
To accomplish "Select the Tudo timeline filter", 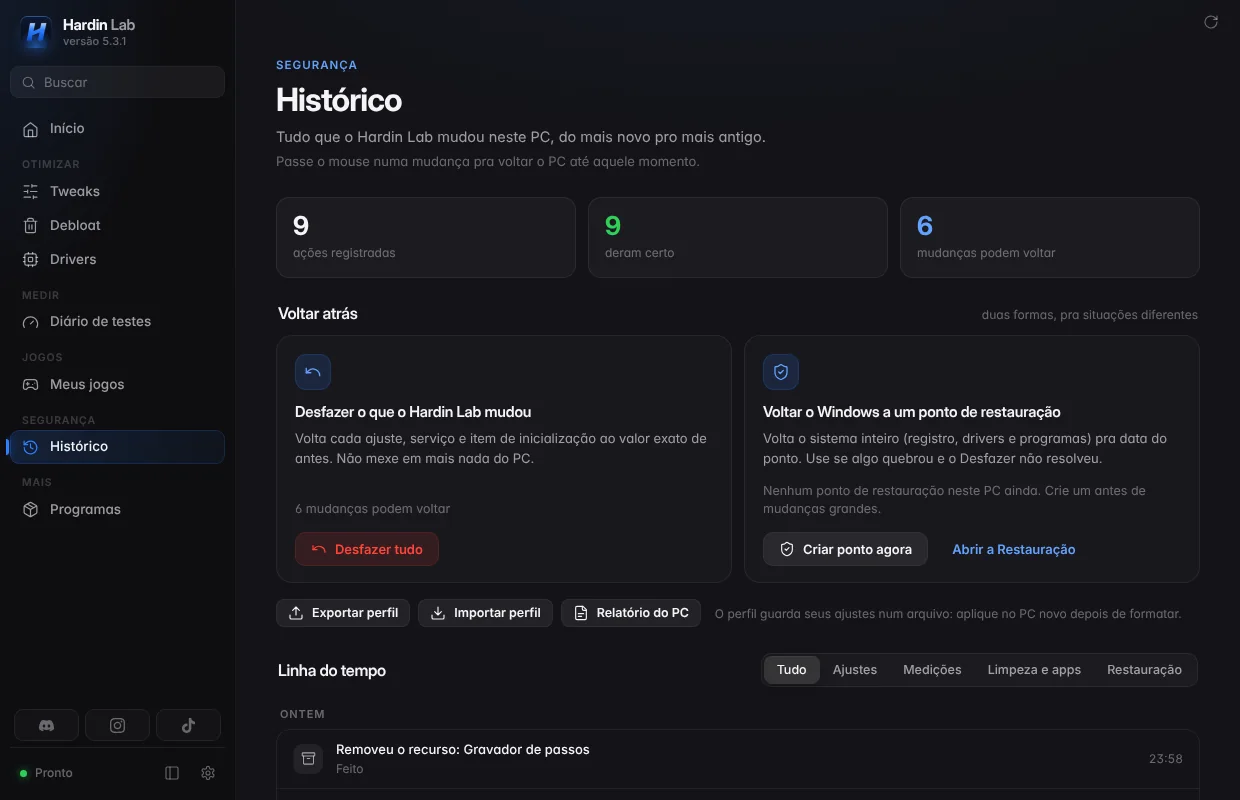I will point(791,670).
